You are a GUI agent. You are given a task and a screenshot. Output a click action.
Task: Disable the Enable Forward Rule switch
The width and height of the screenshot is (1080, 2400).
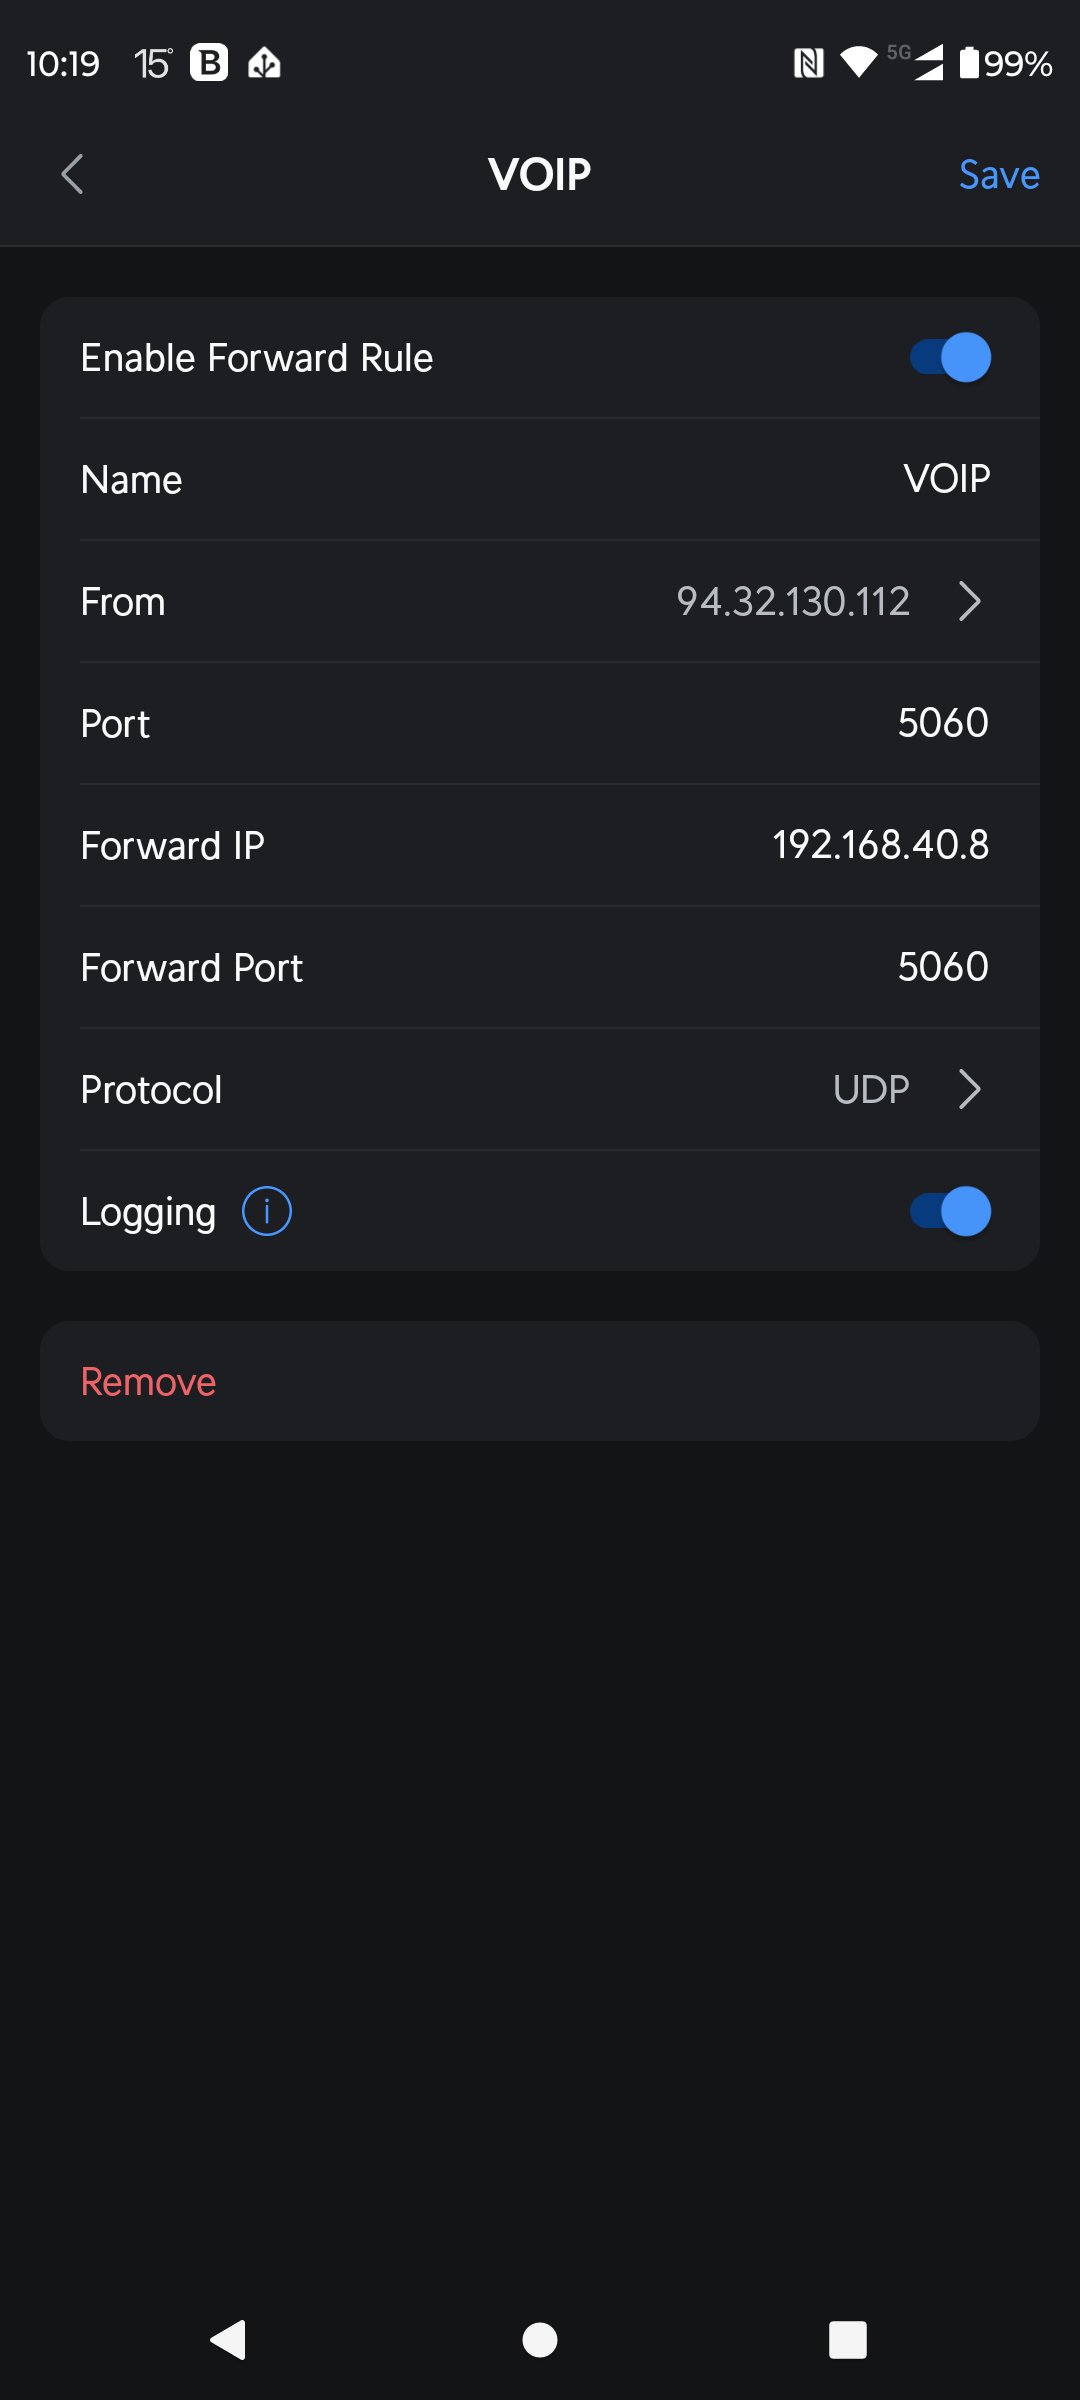point(950,358)
